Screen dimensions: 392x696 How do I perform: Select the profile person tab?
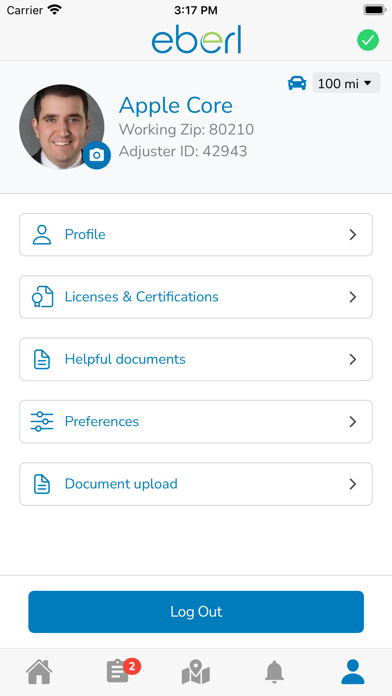coord(353,672)
